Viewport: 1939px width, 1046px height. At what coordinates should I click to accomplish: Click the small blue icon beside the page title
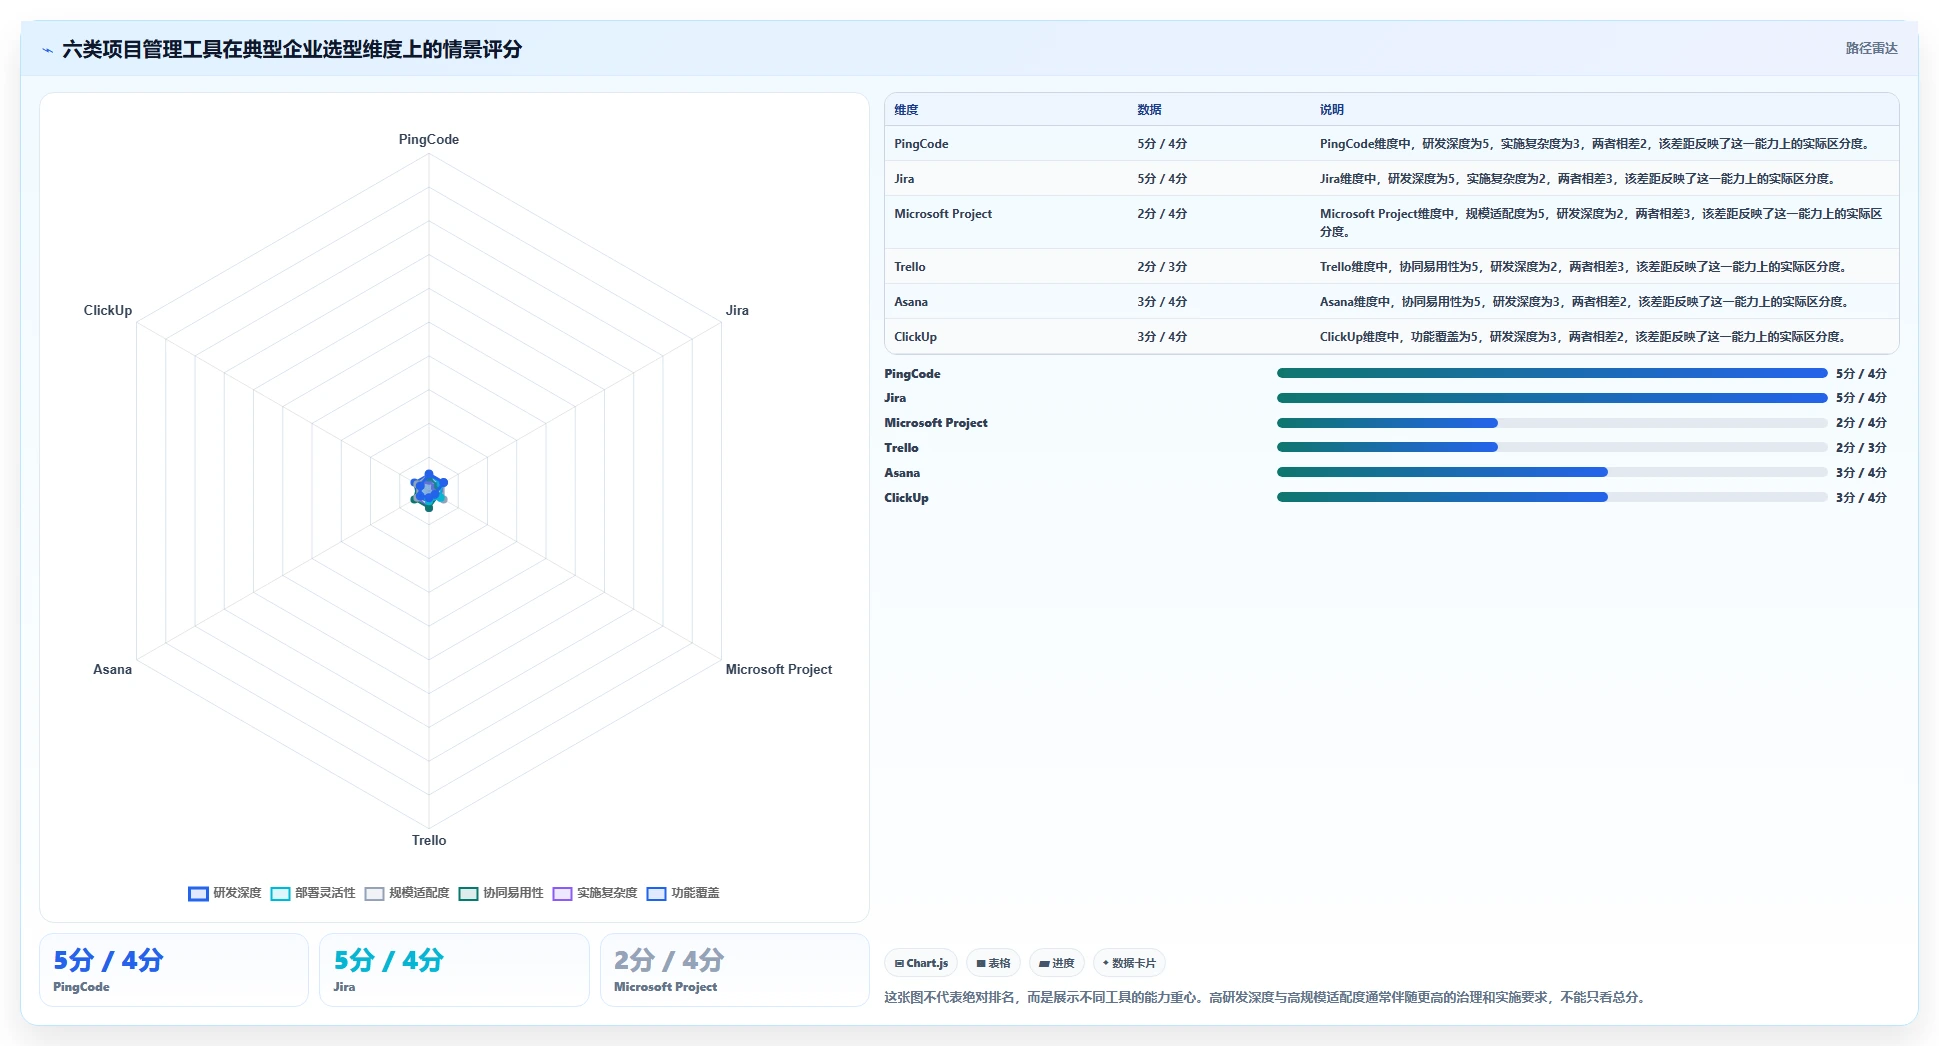coord(47,50)
